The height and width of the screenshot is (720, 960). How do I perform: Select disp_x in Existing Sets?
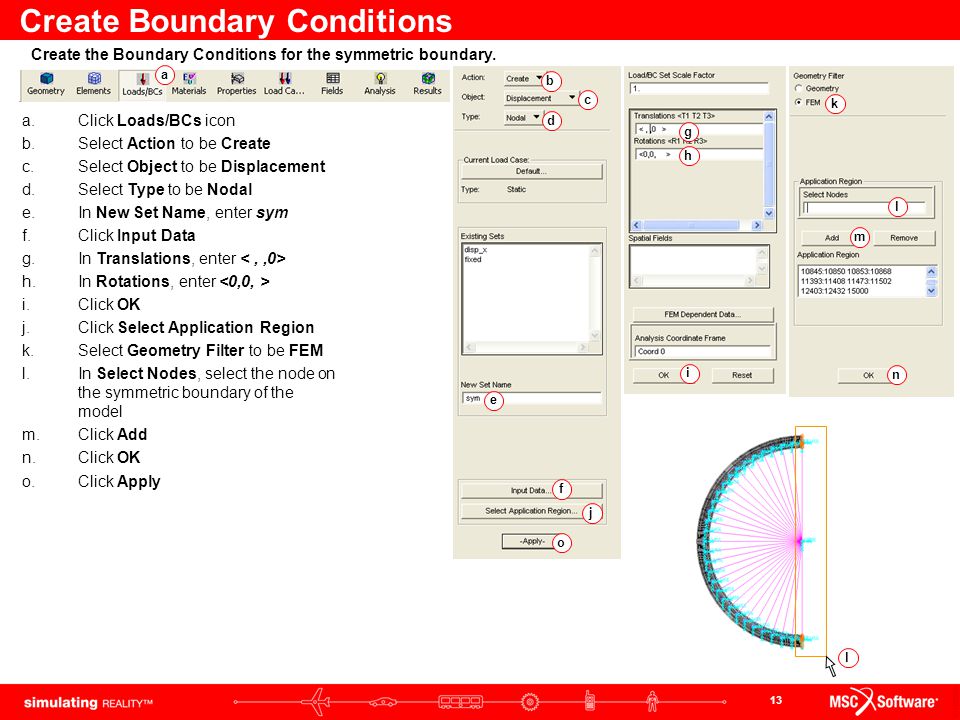476,250
